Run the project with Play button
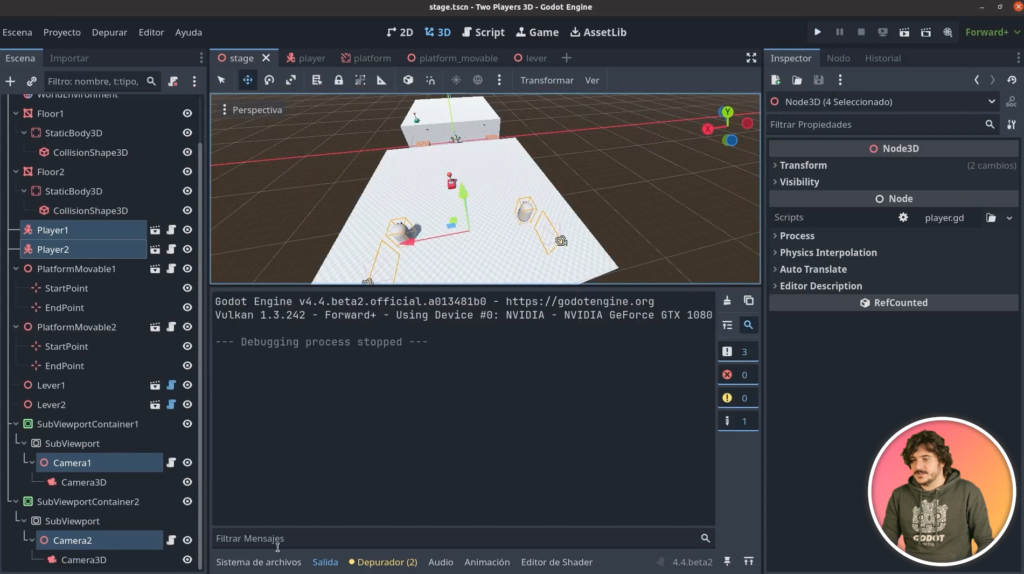Image resolution: width=1024 pixels, height=574 pixels. click(818, 32)
